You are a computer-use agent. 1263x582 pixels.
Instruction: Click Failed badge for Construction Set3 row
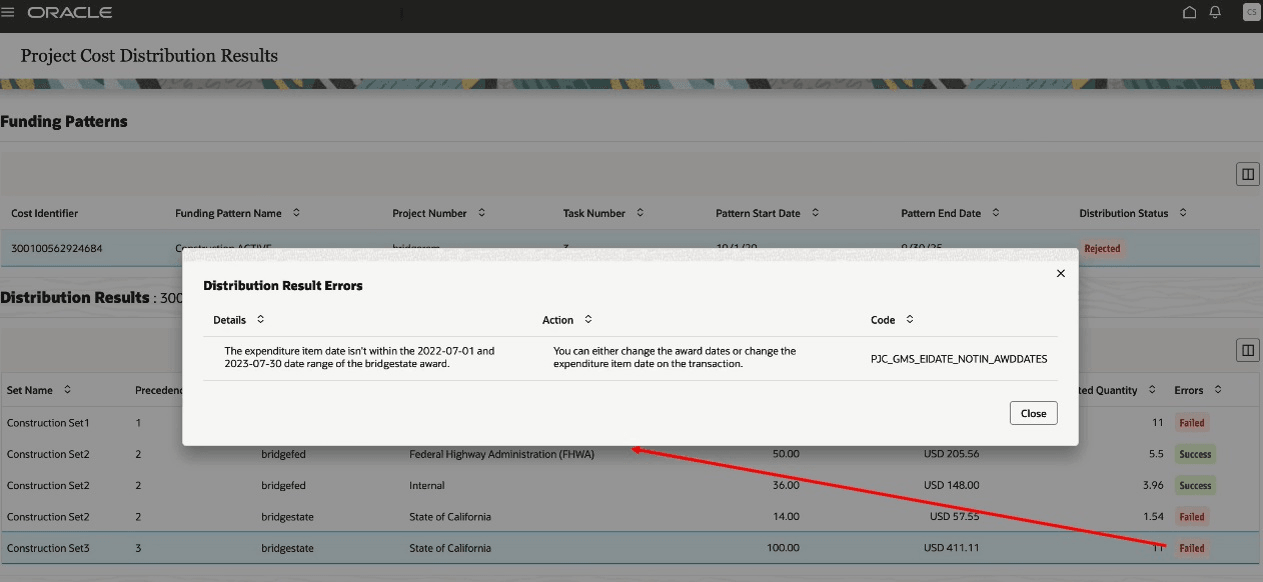1191,548
